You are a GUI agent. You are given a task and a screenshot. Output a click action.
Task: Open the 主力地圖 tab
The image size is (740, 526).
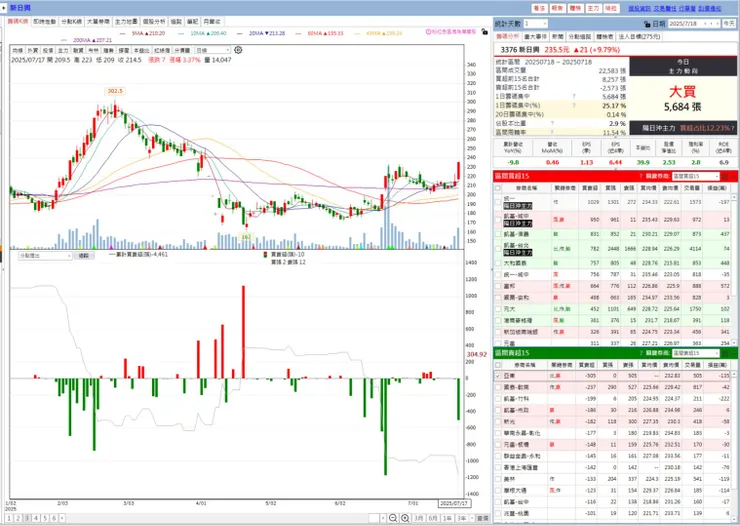126,22
